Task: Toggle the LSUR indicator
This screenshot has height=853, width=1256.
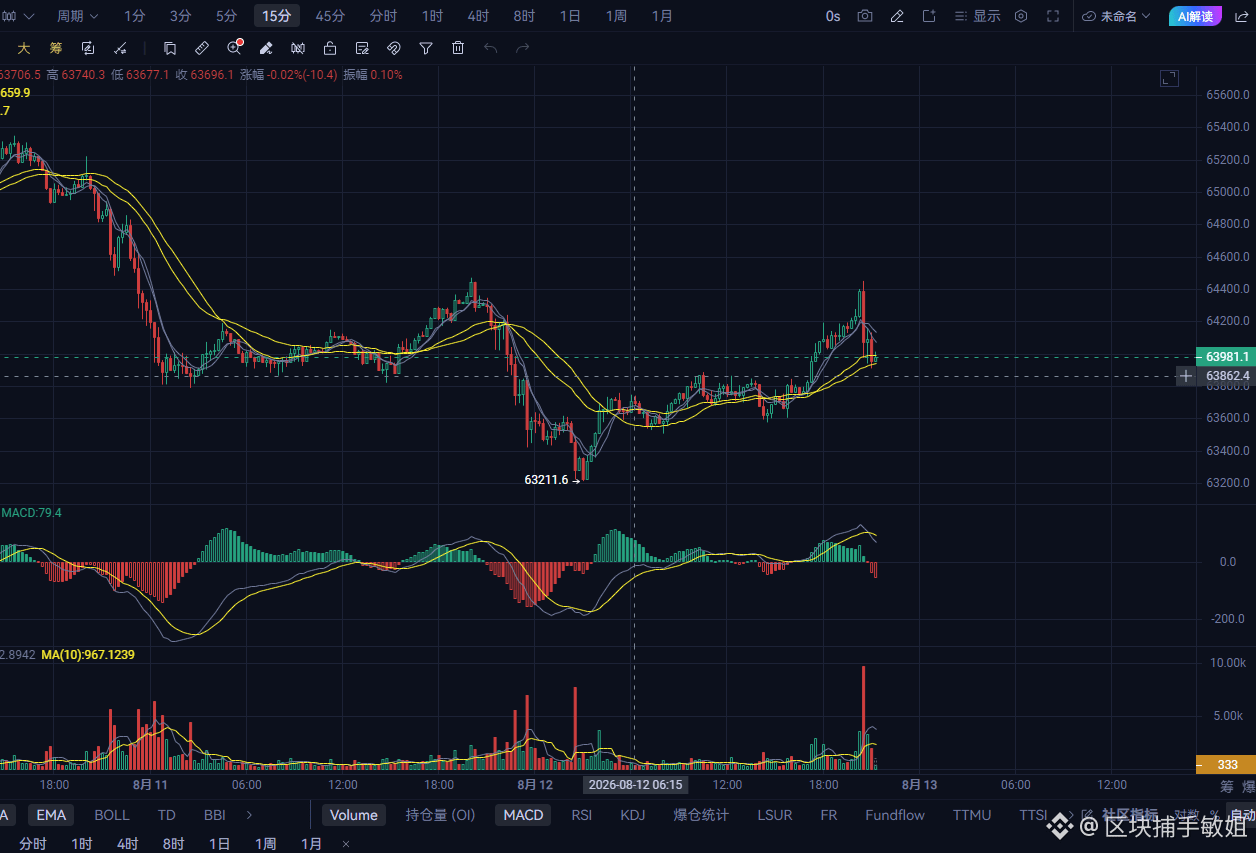Action: pos(775,815)
